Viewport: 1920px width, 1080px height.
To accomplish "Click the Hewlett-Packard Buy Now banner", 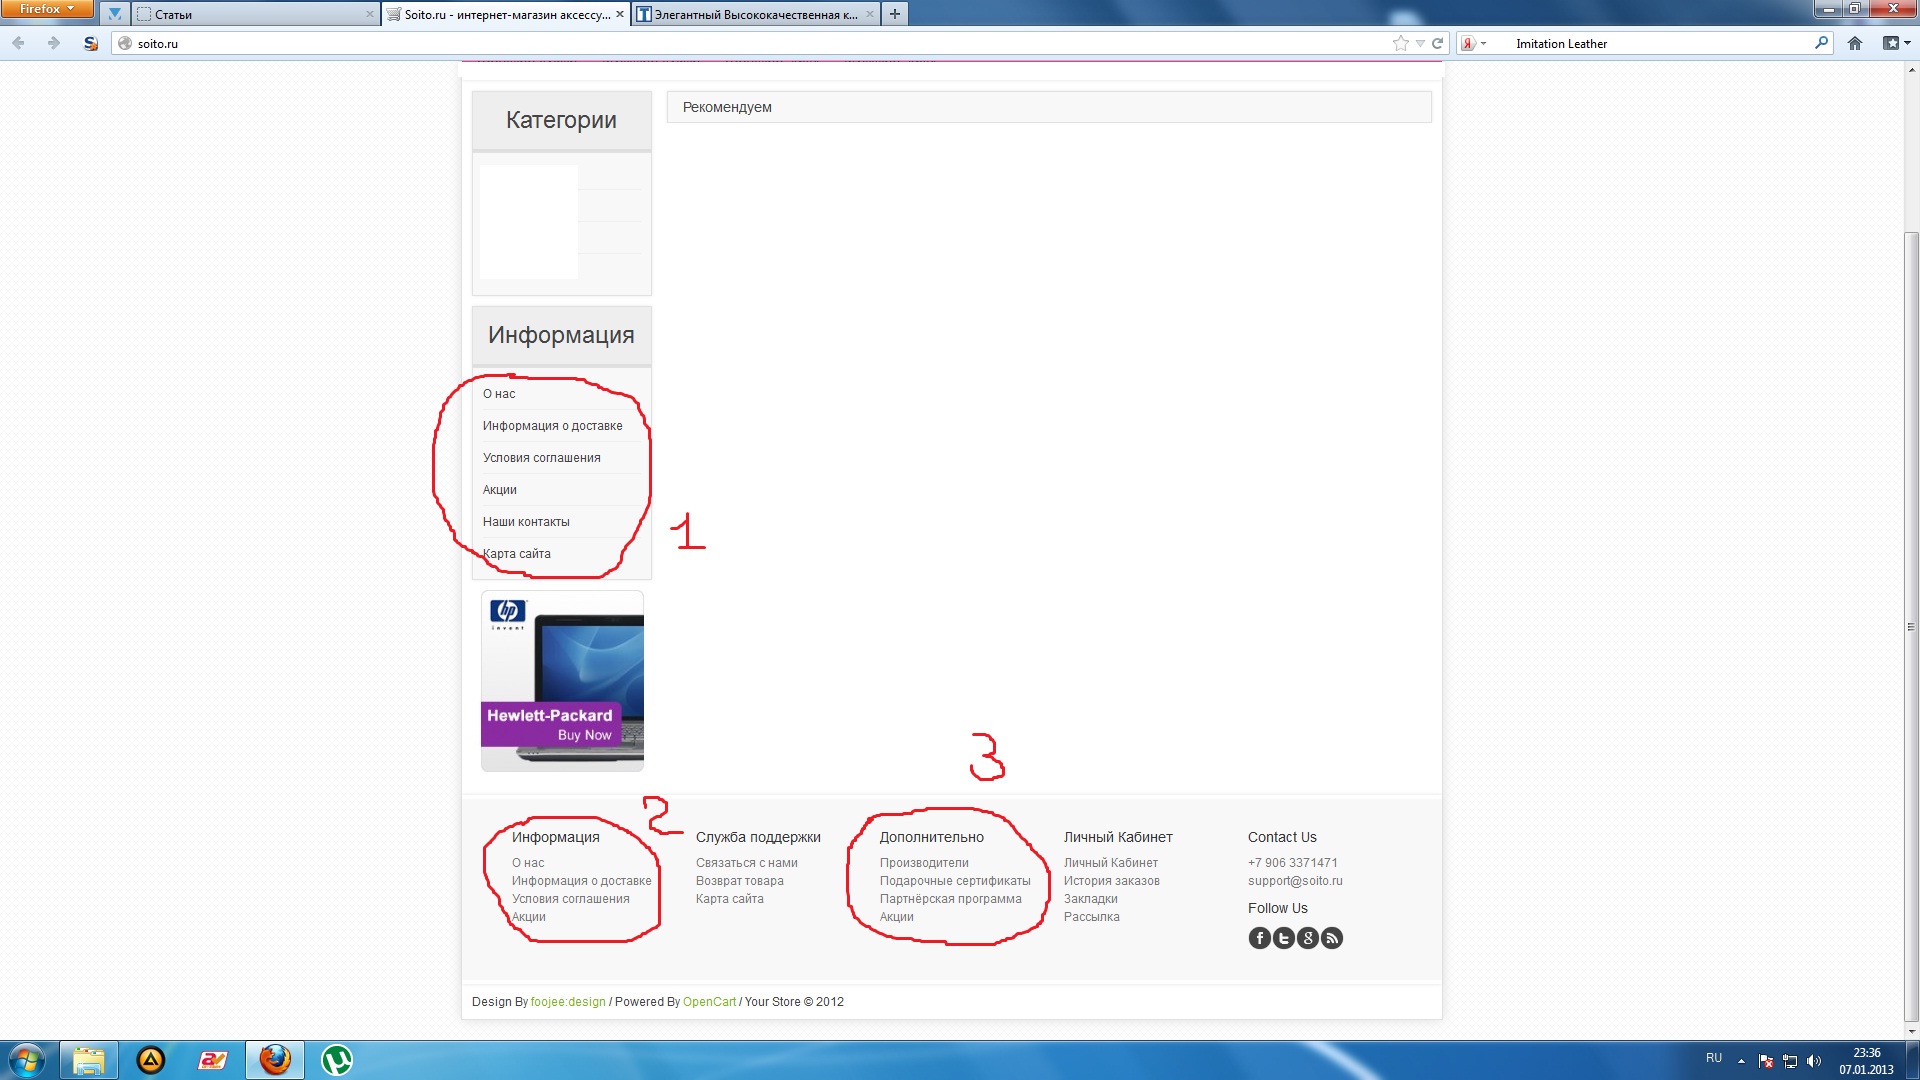I will [562, 681].
